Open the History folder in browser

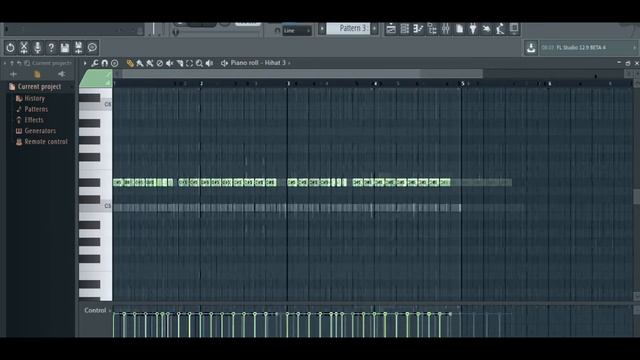tap(35, 98)
